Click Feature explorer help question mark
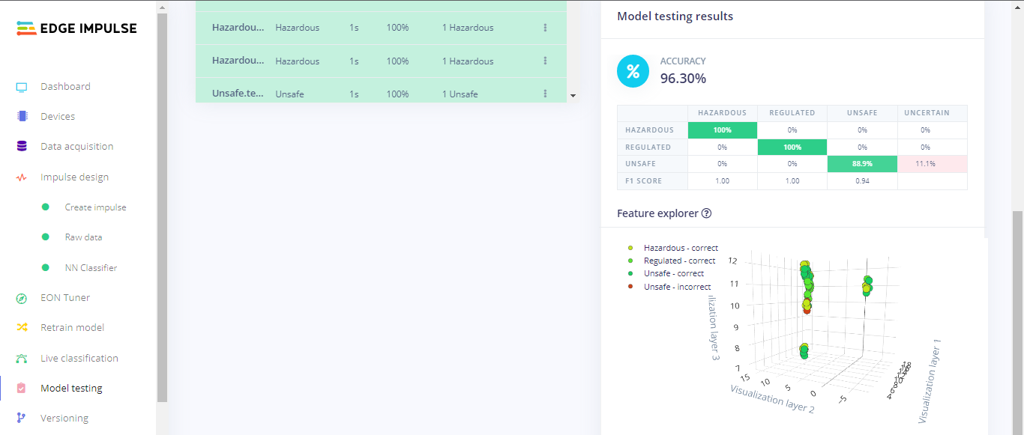The image size is (1024, 435). click(706, 213)
